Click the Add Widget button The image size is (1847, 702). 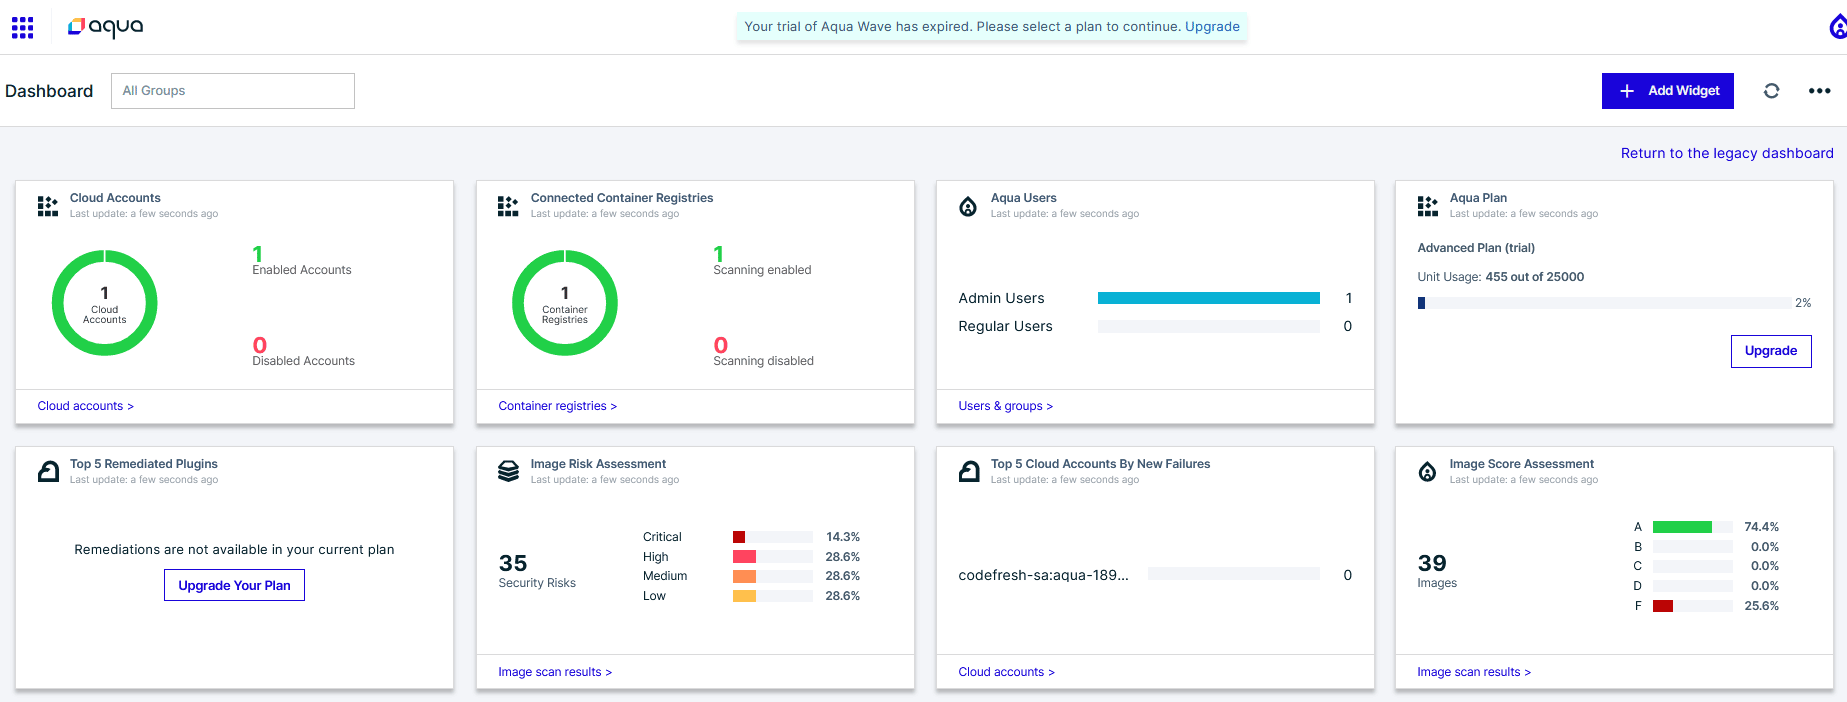(x=1668, y=91)
